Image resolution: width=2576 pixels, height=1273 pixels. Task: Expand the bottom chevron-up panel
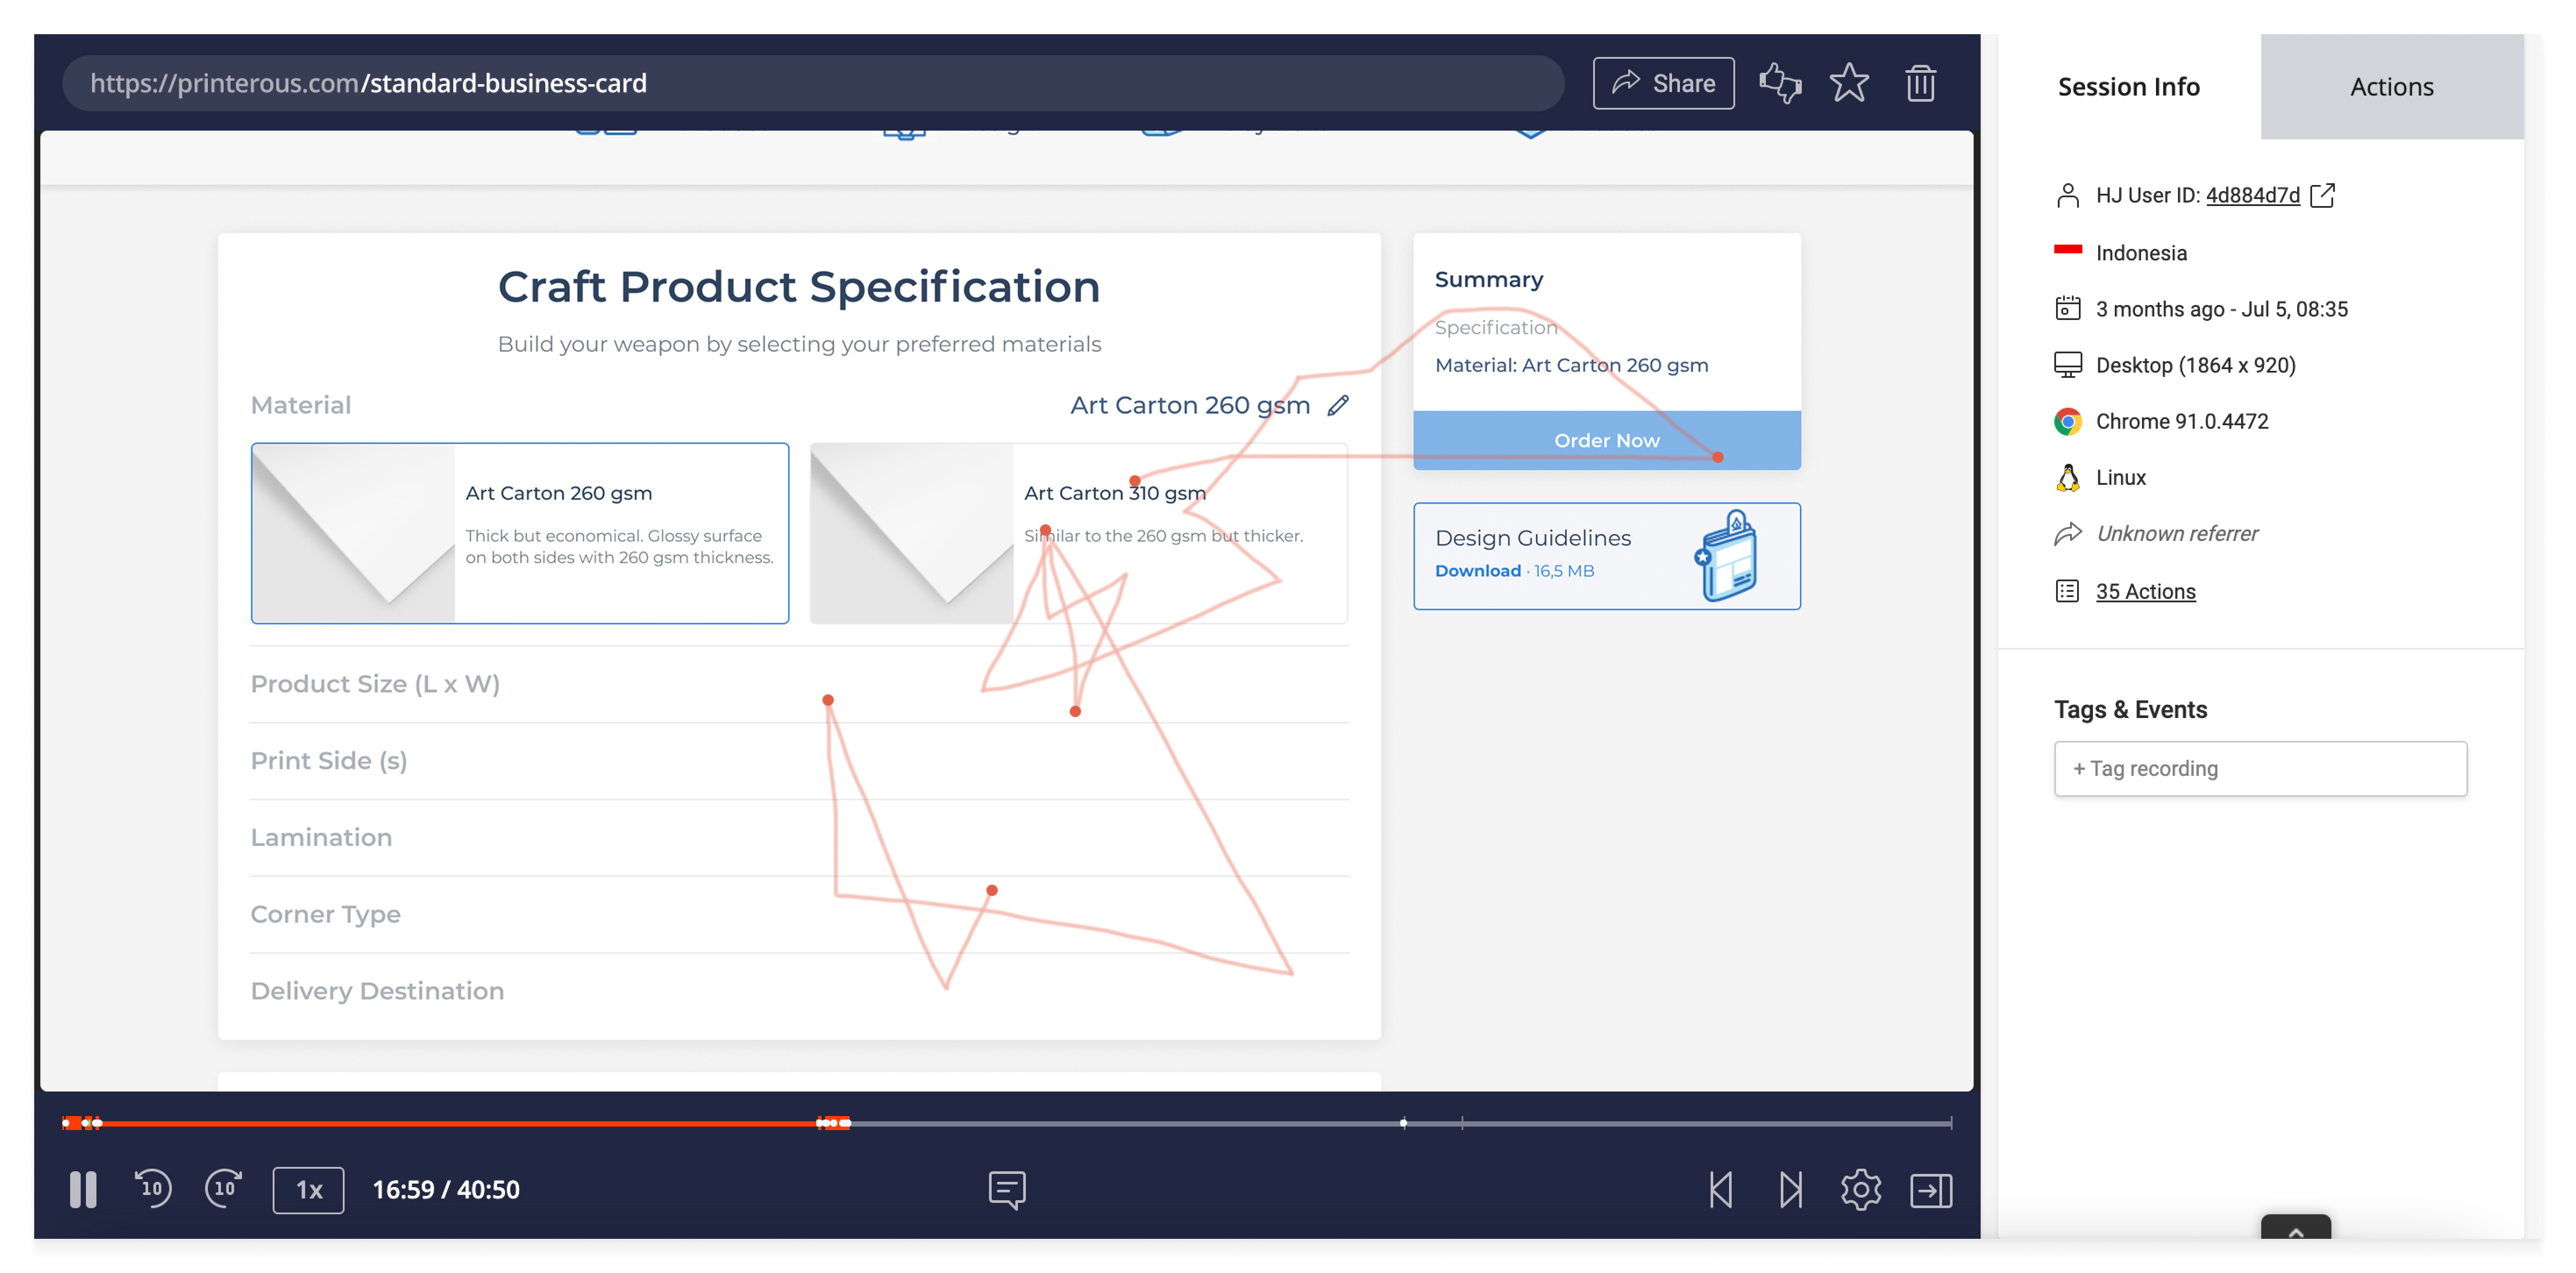click(2295, 1228)
